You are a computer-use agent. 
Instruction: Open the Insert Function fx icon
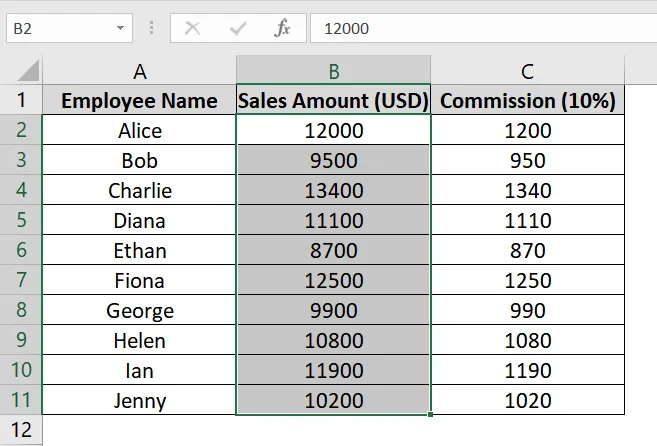coord(282,28)
